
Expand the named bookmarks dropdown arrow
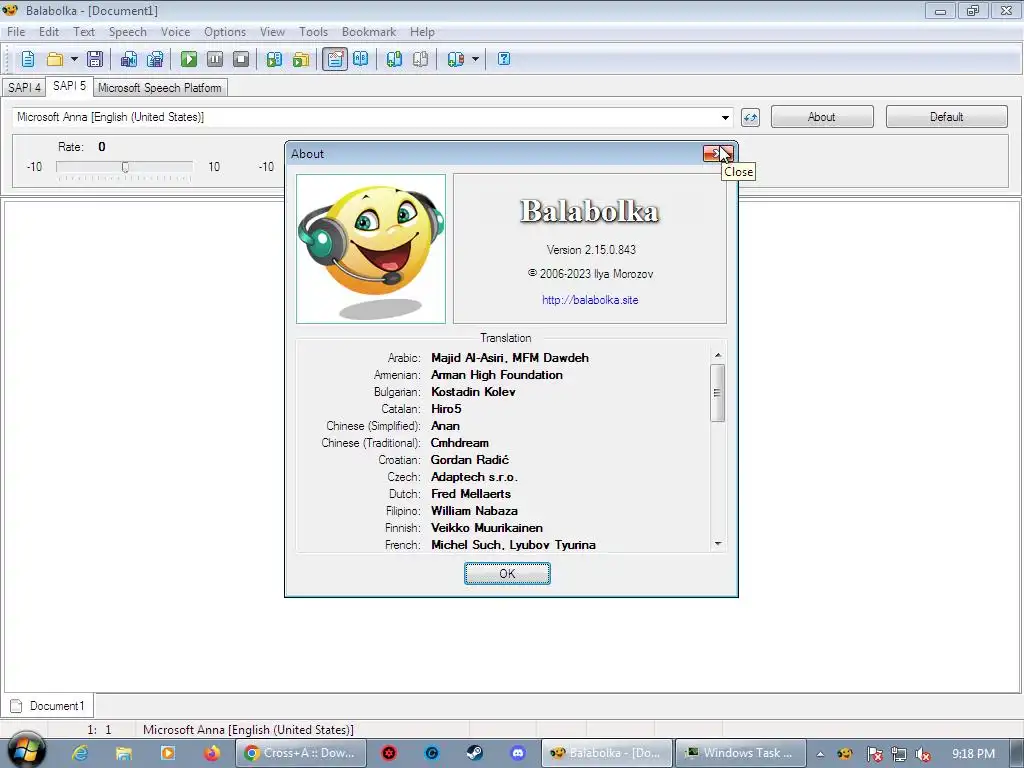coord(475,59)
